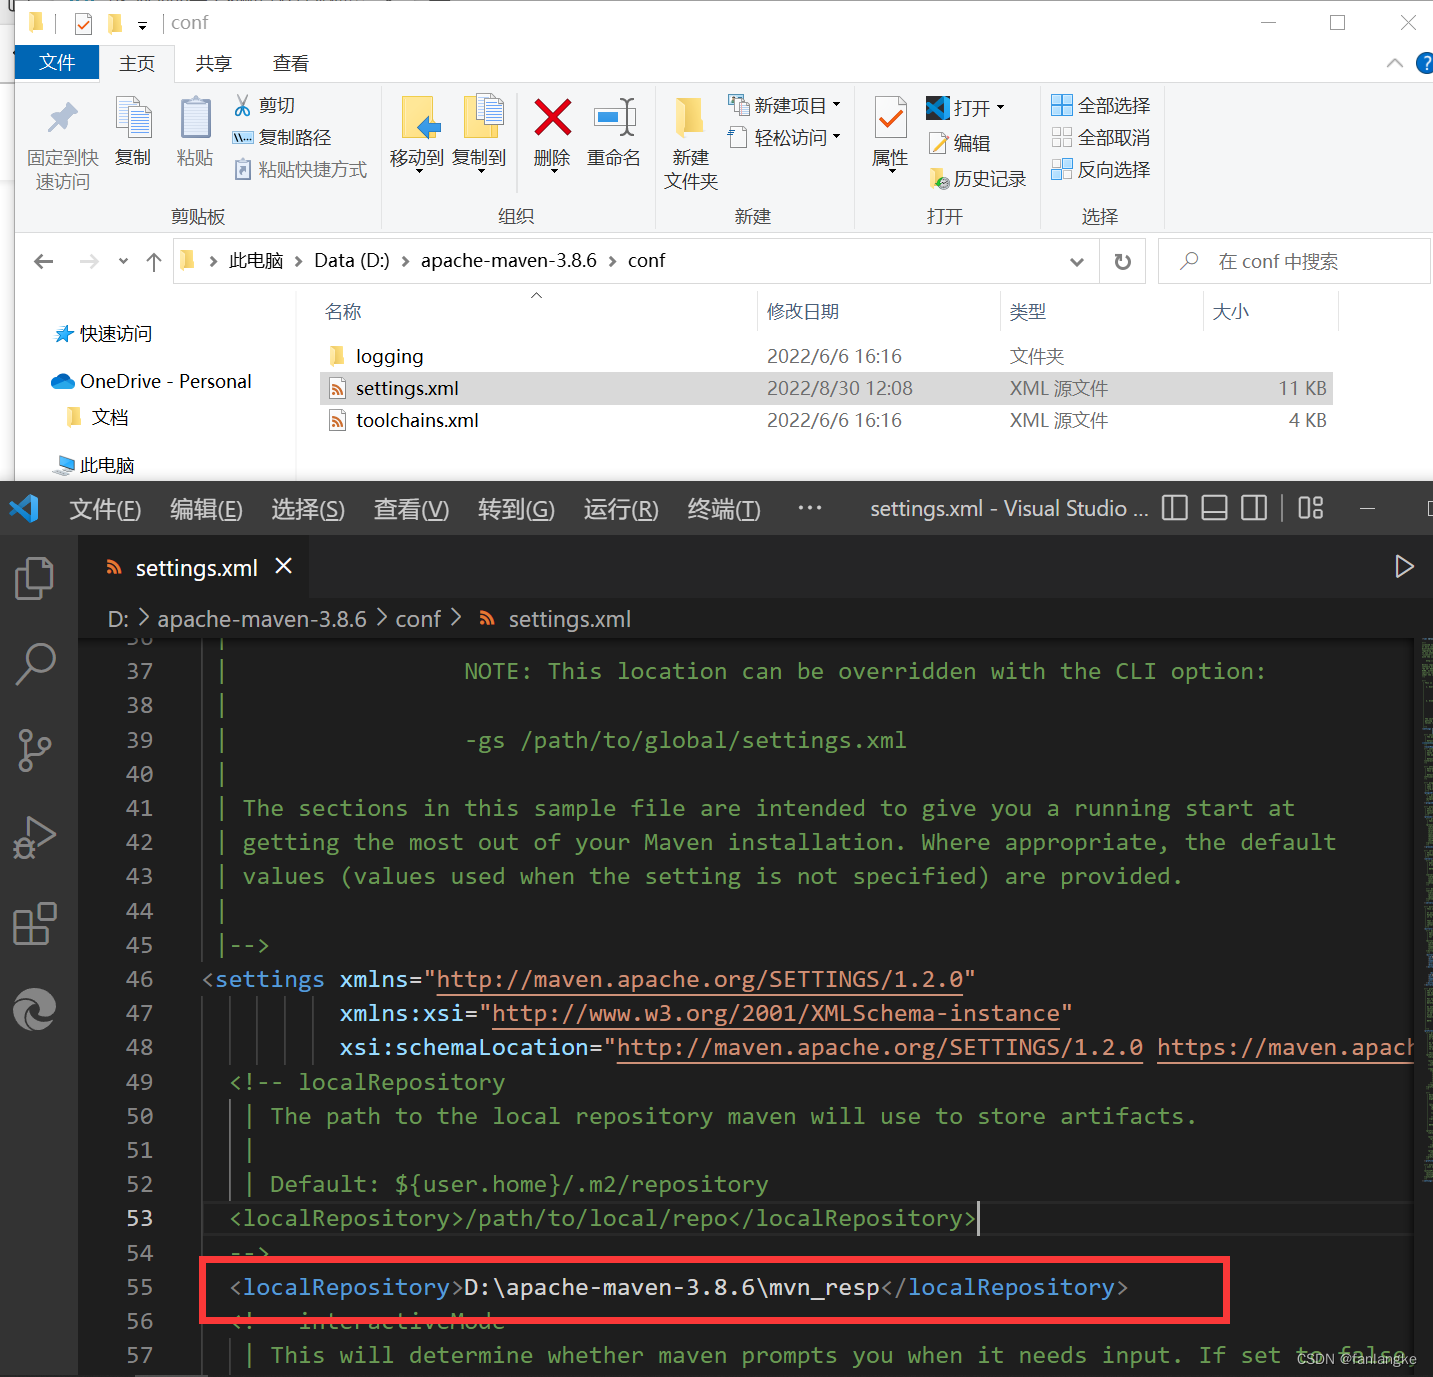This screenshot has height=1377, width=1433.
Task: Select settings.xml file in Explorer list
Action: click(x=826, y=388)
